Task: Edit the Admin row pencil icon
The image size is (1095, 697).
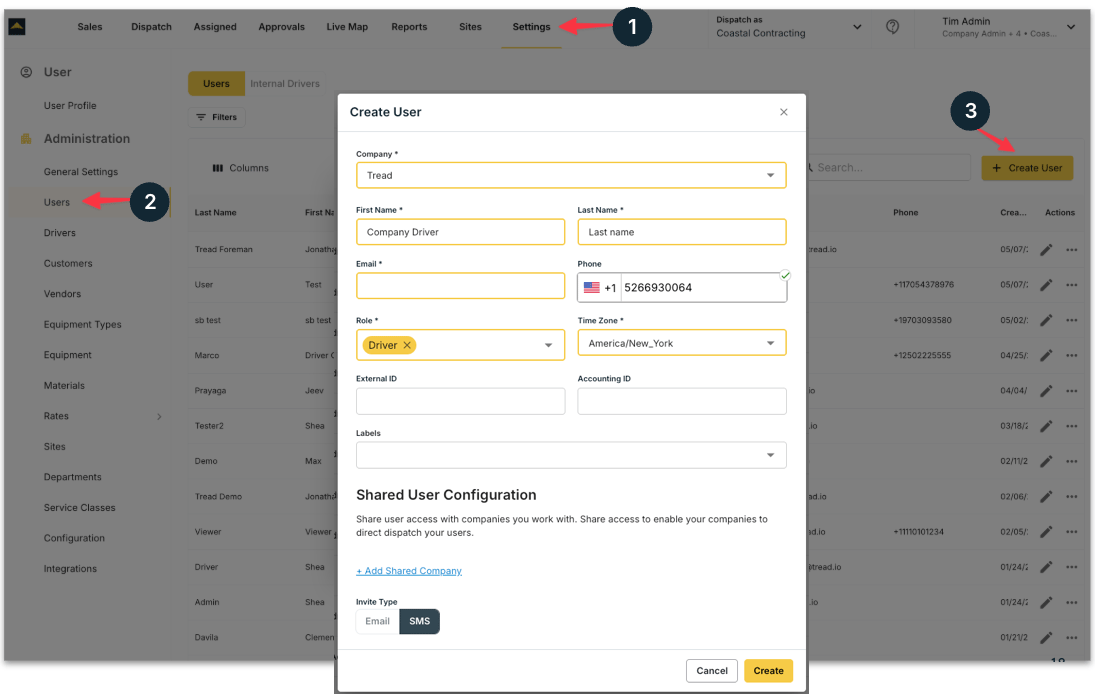Action: (x=1045, y=603)
